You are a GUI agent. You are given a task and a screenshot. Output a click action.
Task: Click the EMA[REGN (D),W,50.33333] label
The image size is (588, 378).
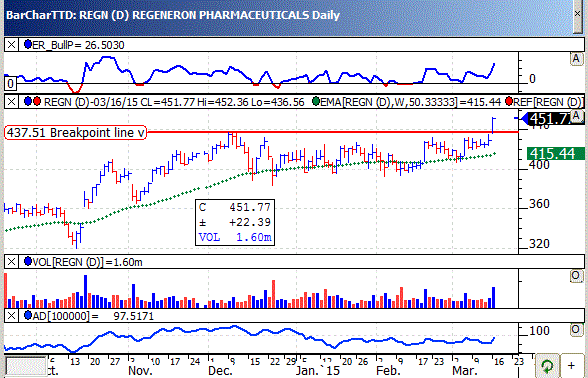pos(411,102)
